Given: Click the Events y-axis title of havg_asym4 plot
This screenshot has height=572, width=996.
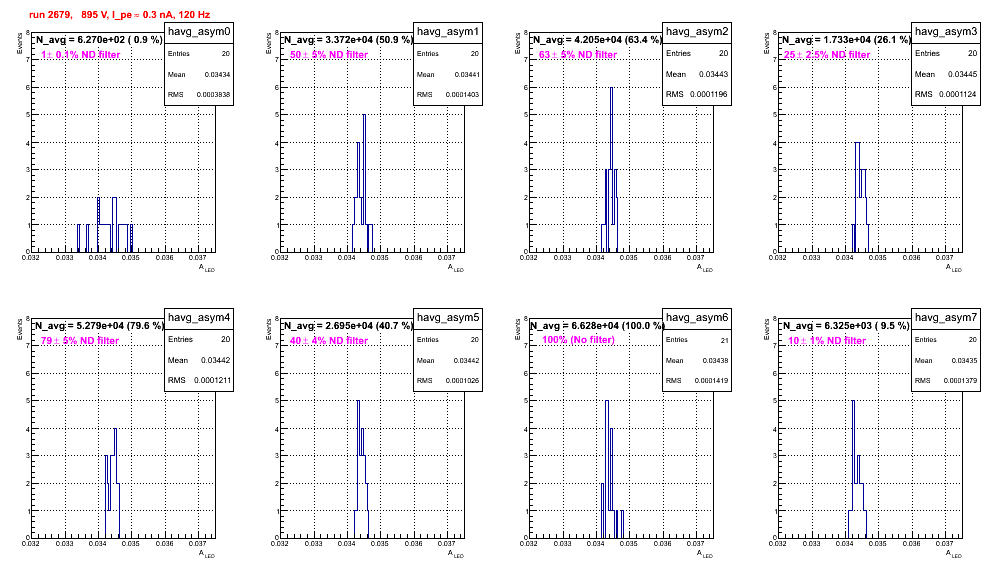Looking at the screenshot, I should [x=19, y=329].
